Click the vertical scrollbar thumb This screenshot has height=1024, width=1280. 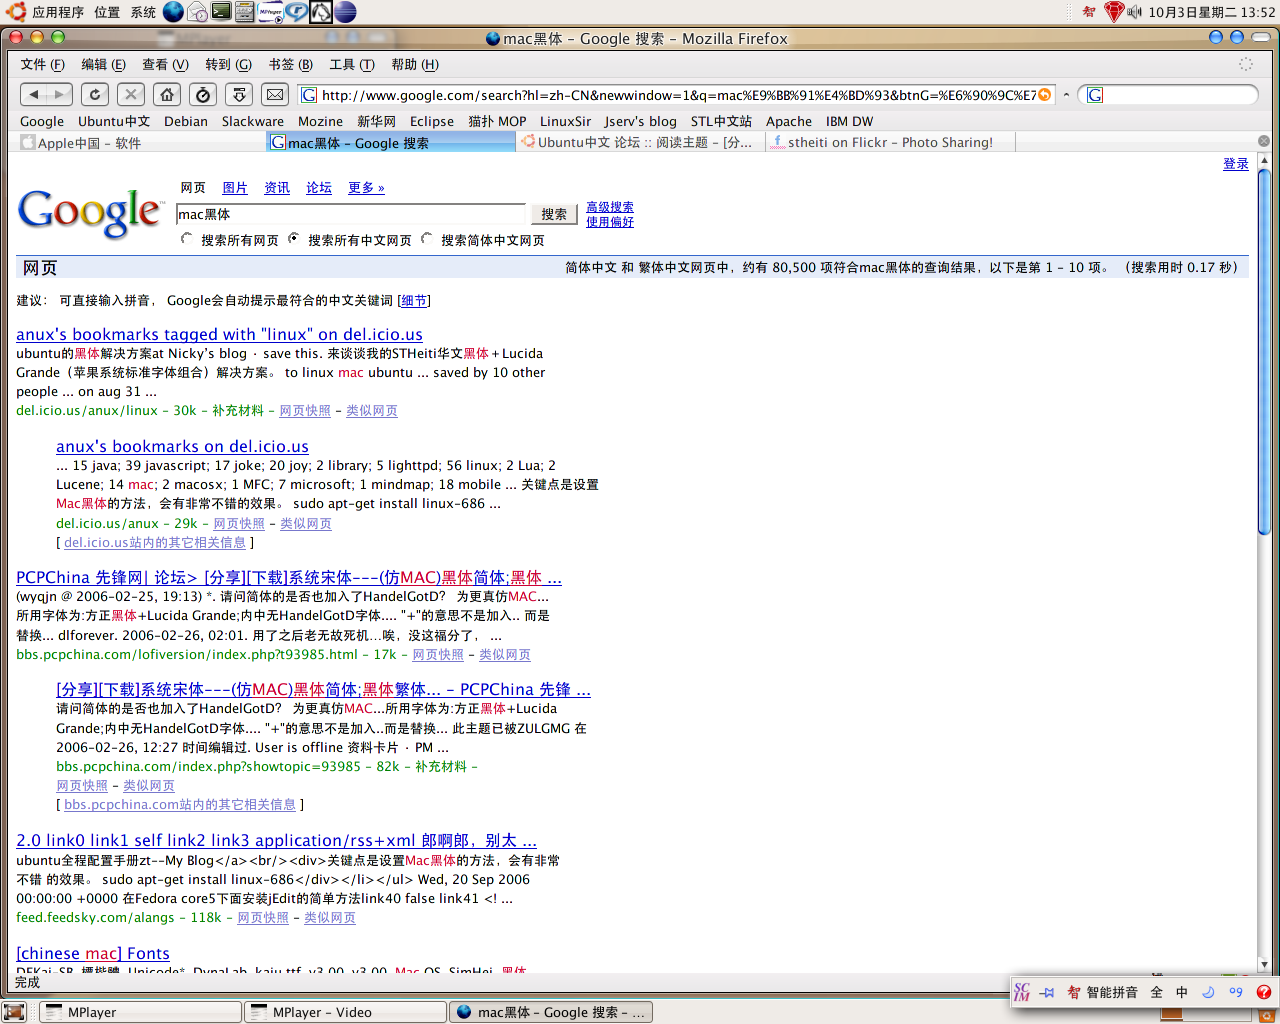click(x=1264, y=352)
